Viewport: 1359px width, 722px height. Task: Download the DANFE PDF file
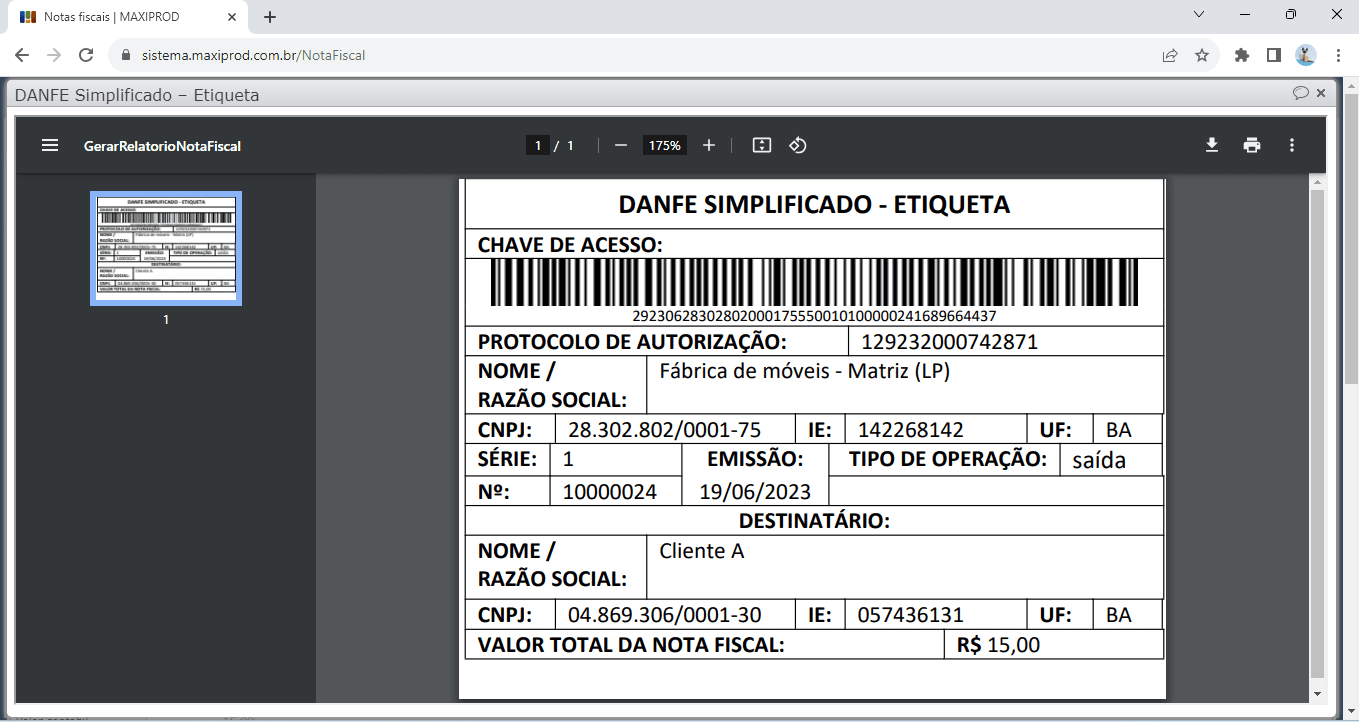point(1212,146)
